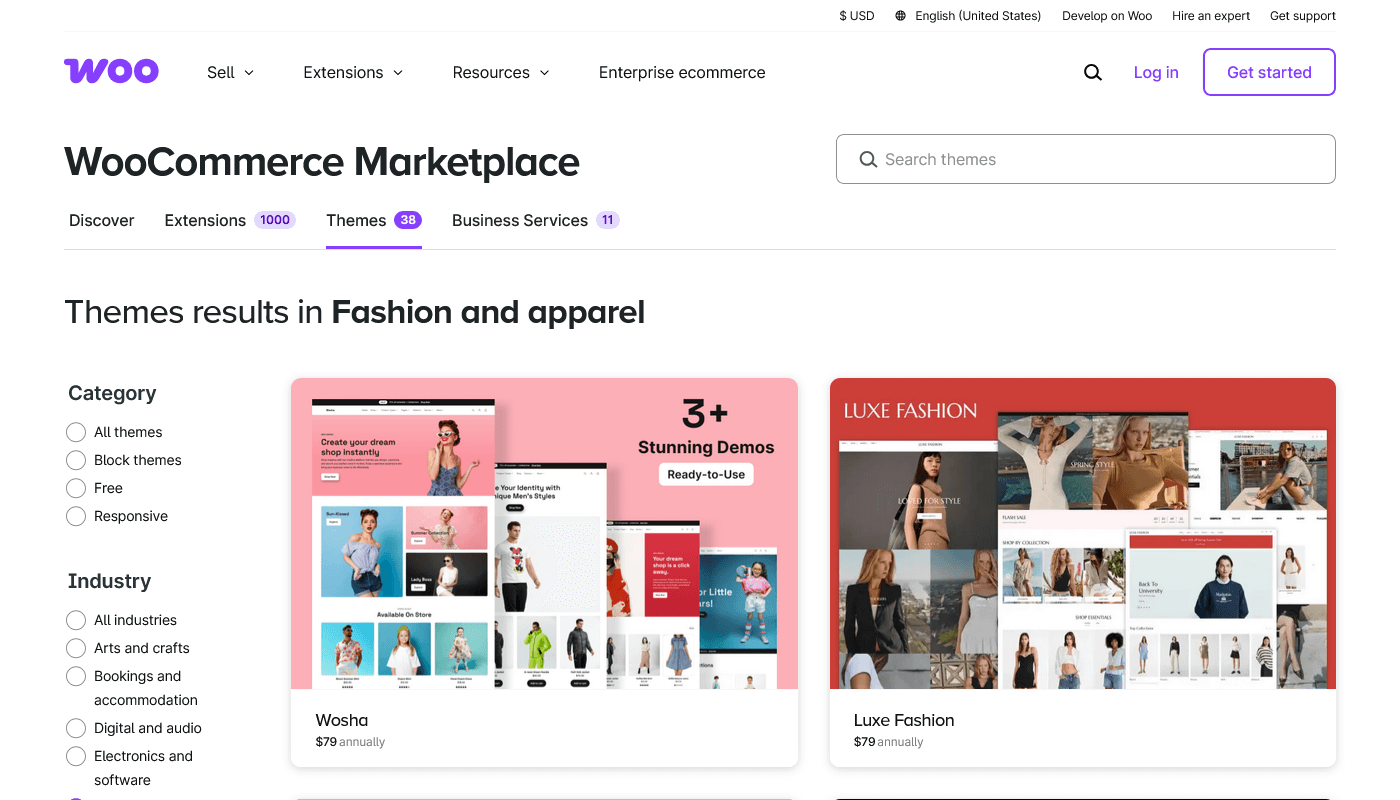Open the Luxe Fashion preview thumbnail
The width and height of the screenshot is (1400, 800).
1083,533
